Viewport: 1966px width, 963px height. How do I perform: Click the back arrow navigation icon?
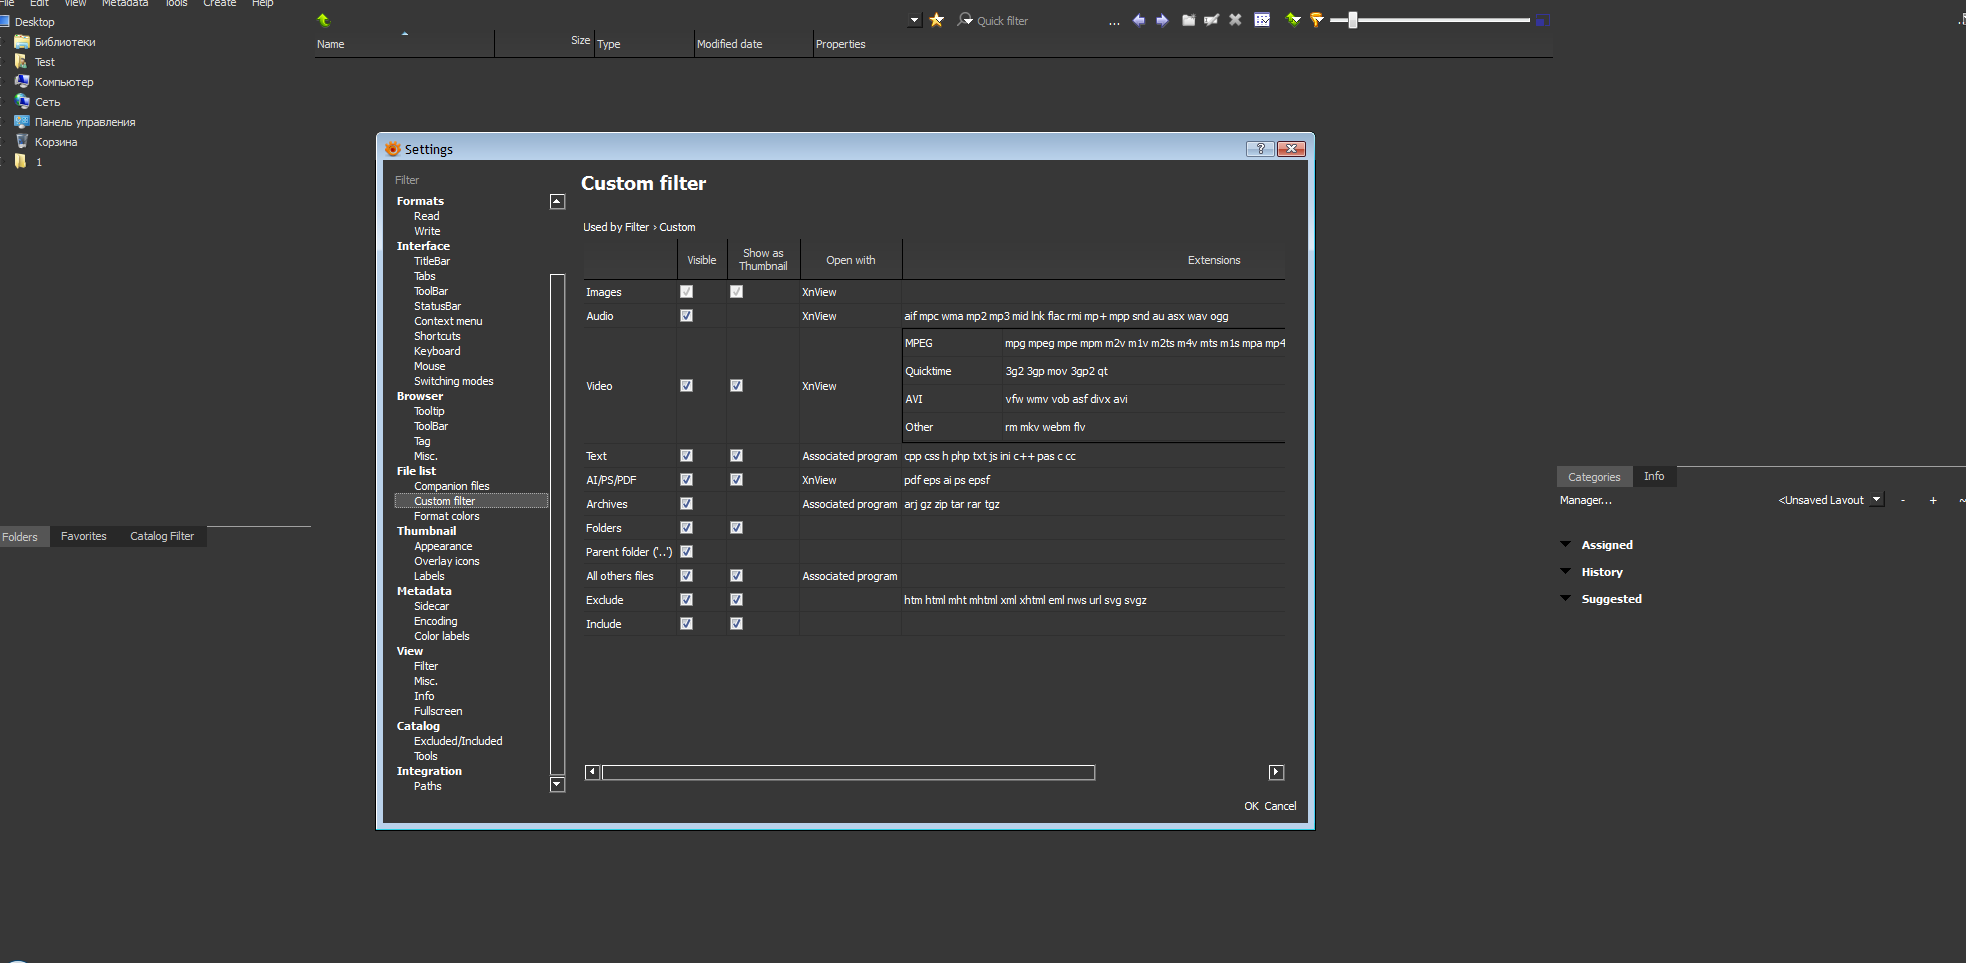1138,20
